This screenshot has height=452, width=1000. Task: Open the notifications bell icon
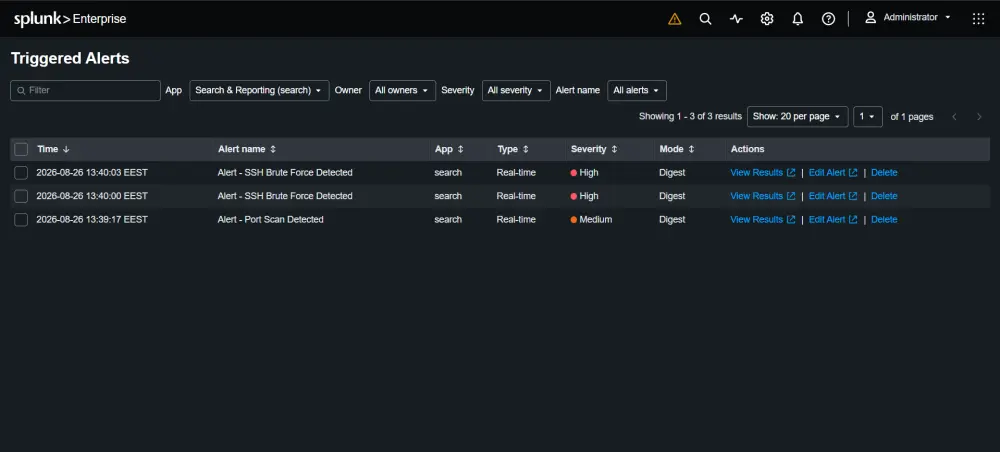coord(797,19)
